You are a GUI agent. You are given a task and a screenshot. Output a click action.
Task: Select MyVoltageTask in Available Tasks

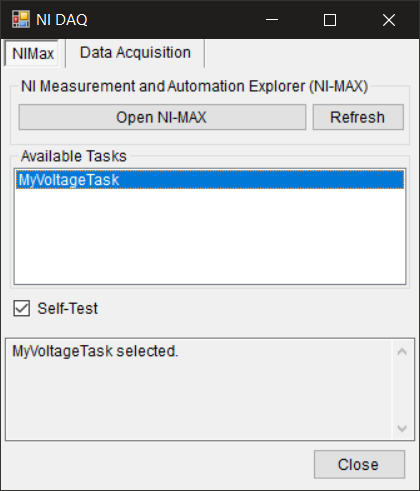[x=210, y=180]
